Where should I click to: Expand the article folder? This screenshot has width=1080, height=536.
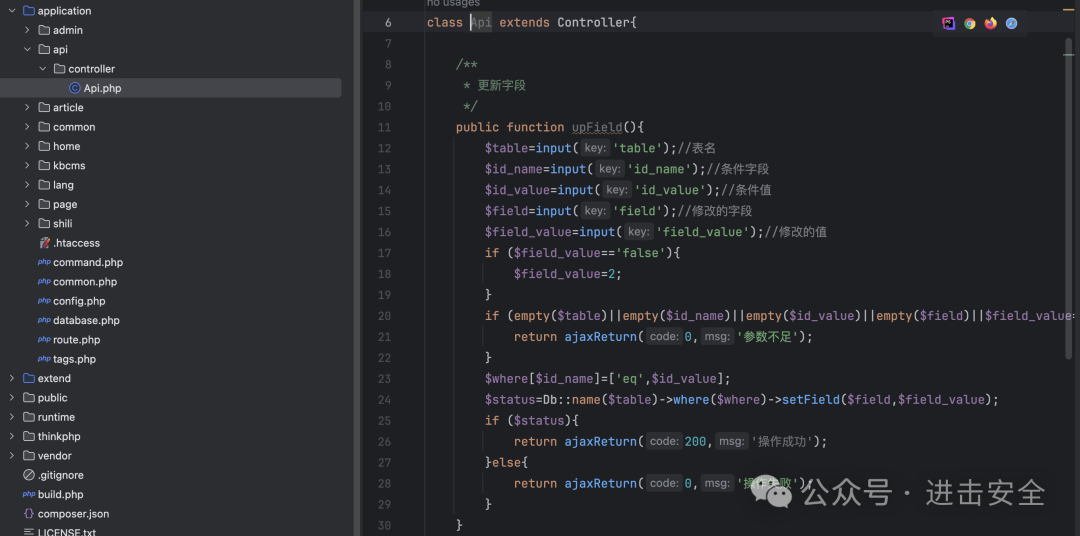(27, 107)
